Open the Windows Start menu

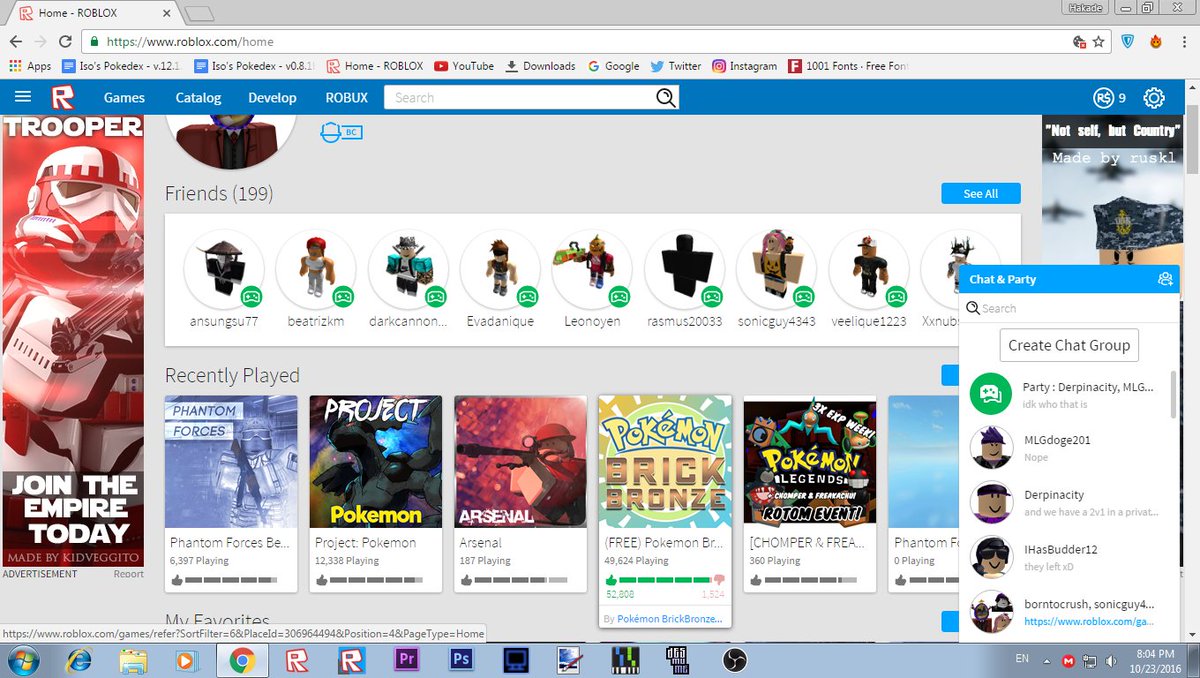click(x=22, y=660)
